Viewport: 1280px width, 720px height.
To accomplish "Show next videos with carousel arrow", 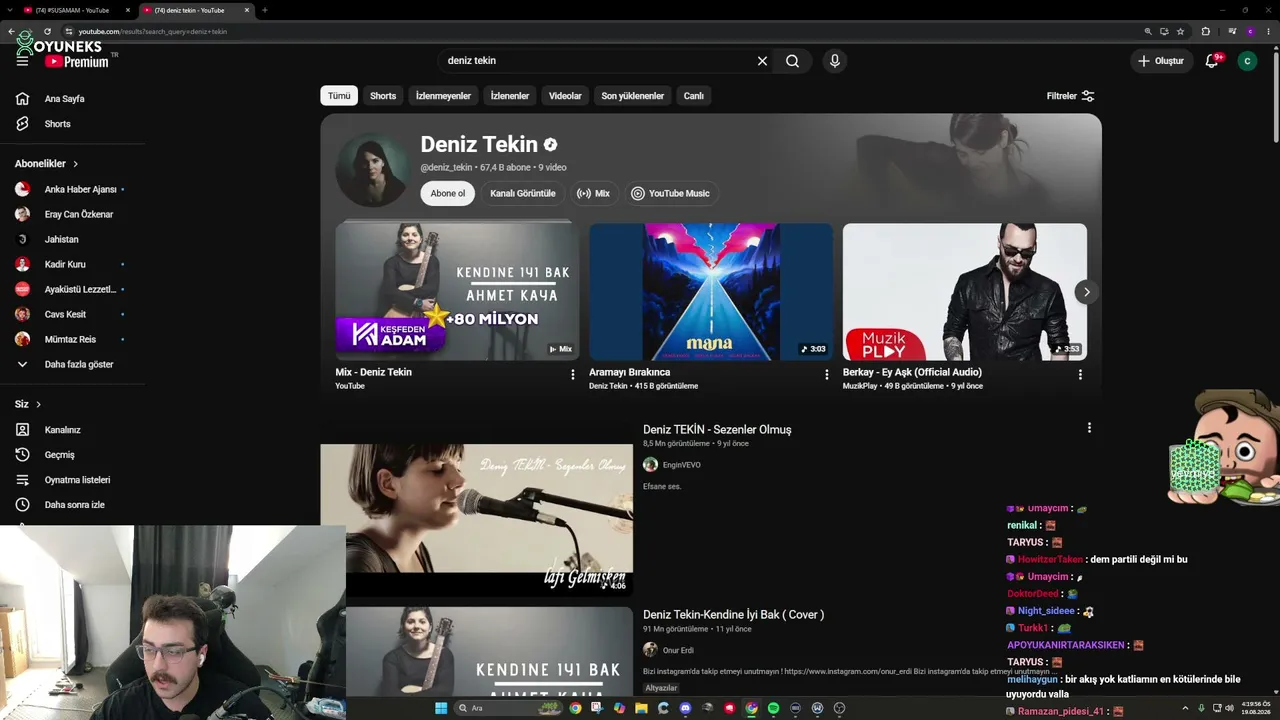I will click(x=1086, y=292).
